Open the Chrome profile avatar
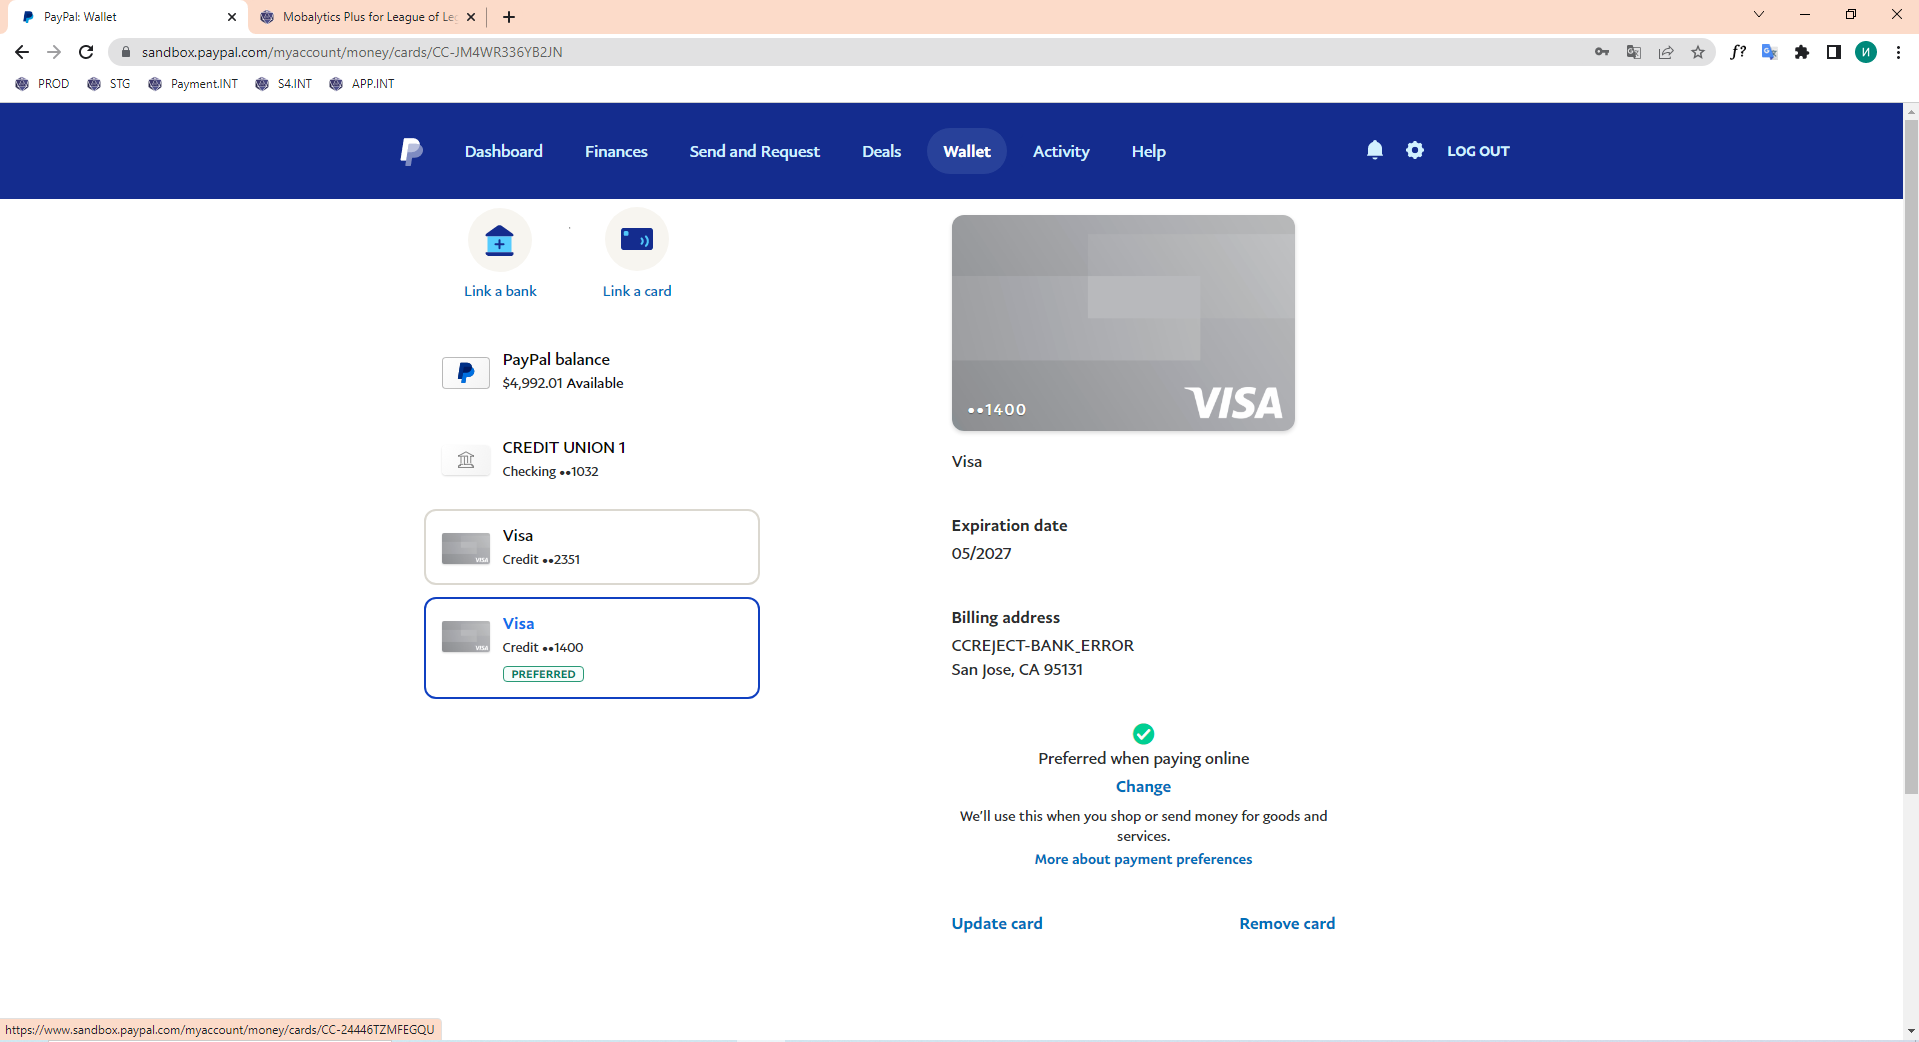 (1866, 52)
